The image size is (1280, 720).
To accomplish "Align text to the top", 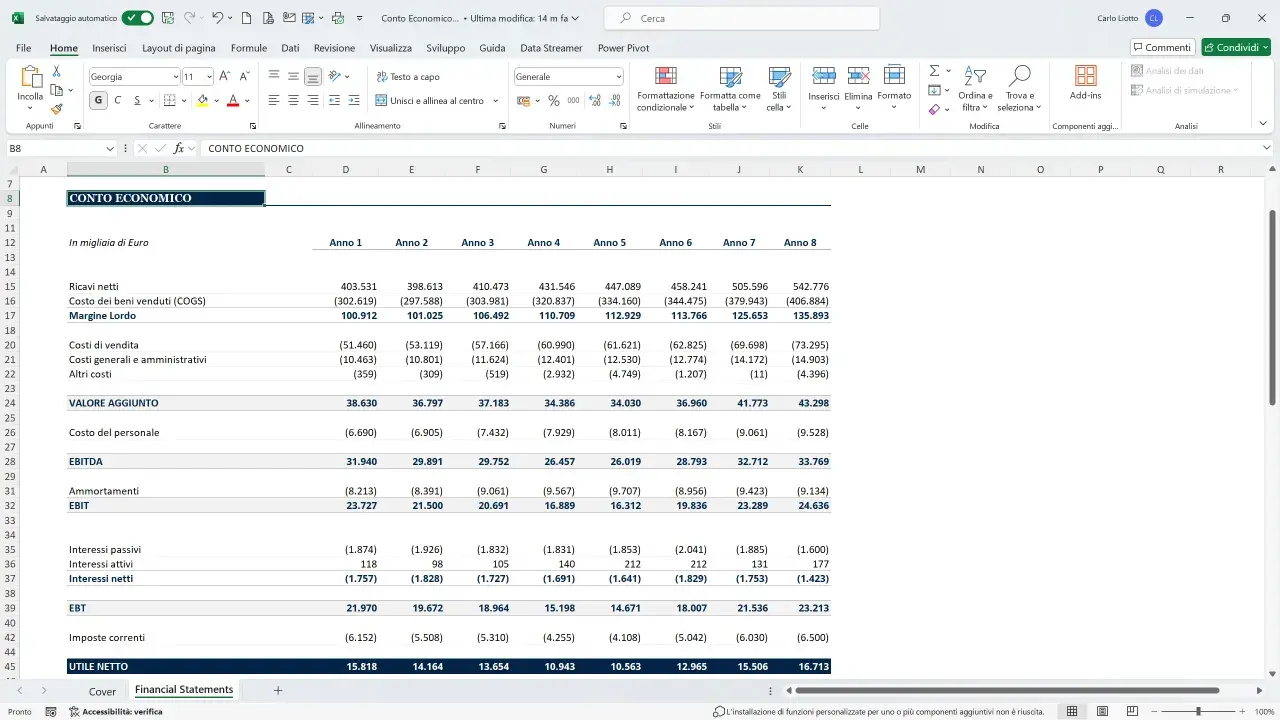I will pos(273,76).
